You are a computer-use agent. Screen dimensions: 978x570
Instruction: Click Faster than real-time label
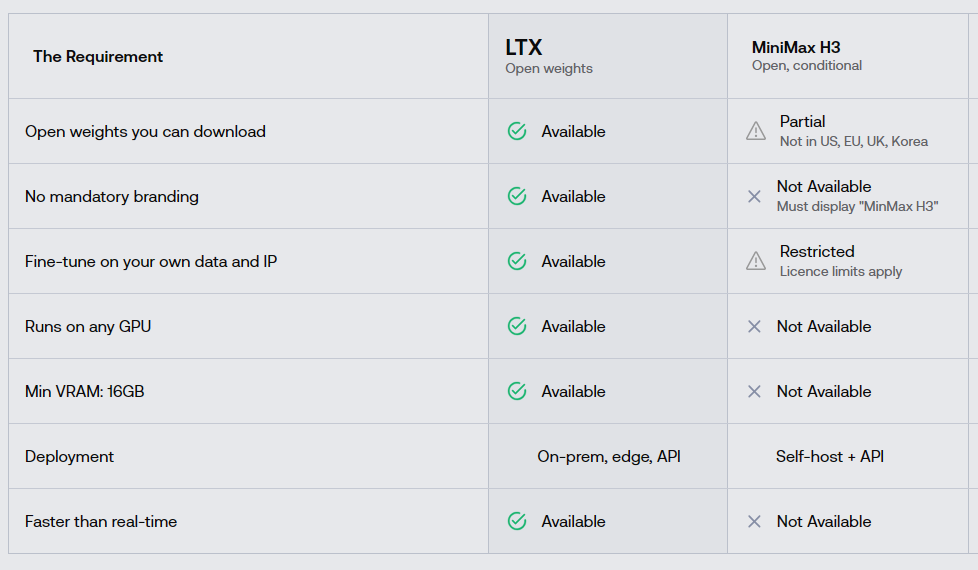coord(101,521)
